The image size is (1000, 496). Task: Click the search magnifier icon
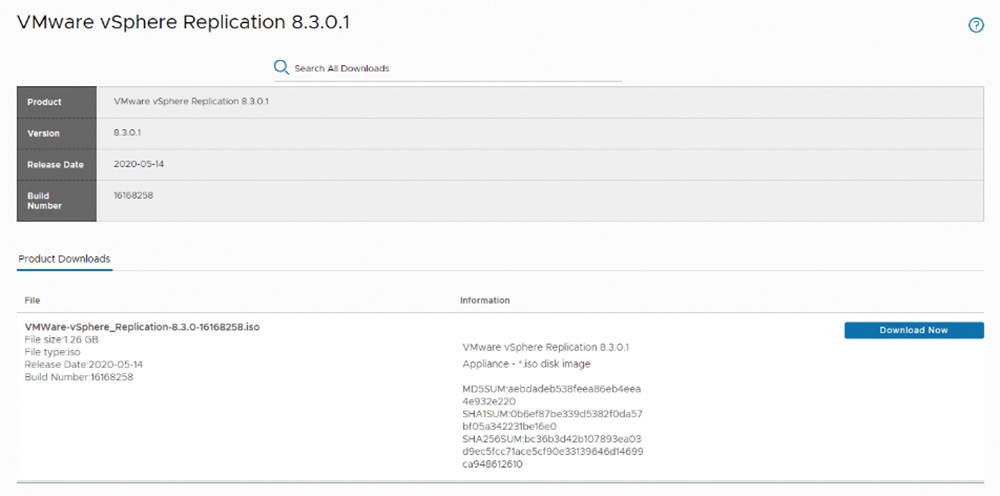pyautogui.click(x=281, y=68)
